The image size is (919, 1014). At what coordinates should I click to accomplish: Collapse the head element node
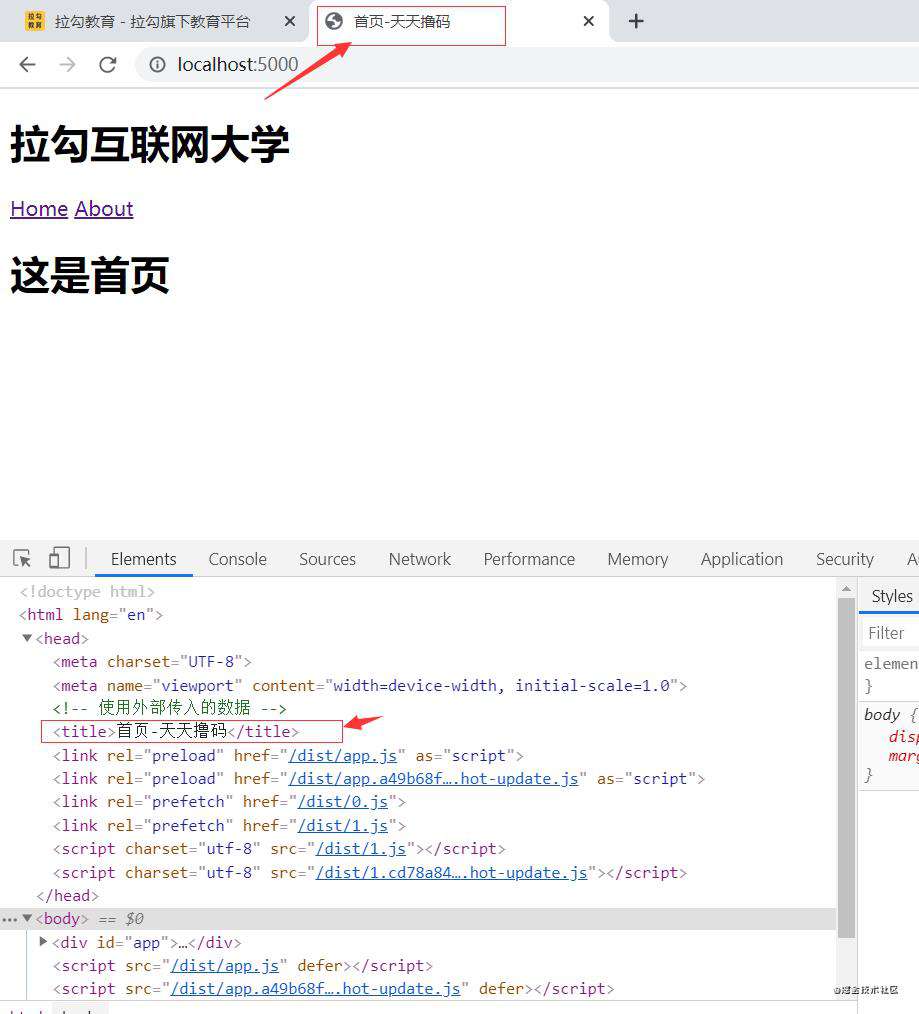pos(27,638)
